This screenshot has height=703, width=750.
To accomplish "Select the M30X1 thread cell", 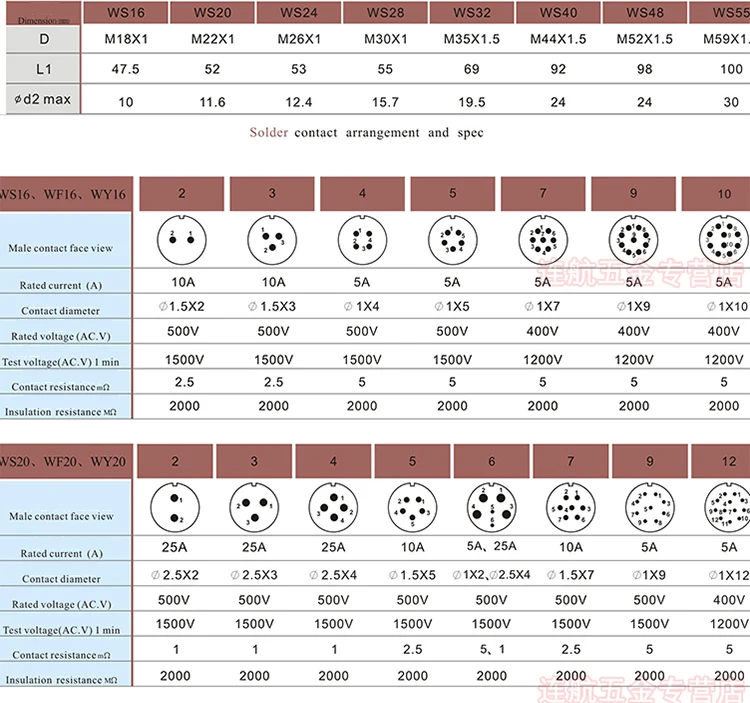I will pyautogui.click(x=386, y=39).
